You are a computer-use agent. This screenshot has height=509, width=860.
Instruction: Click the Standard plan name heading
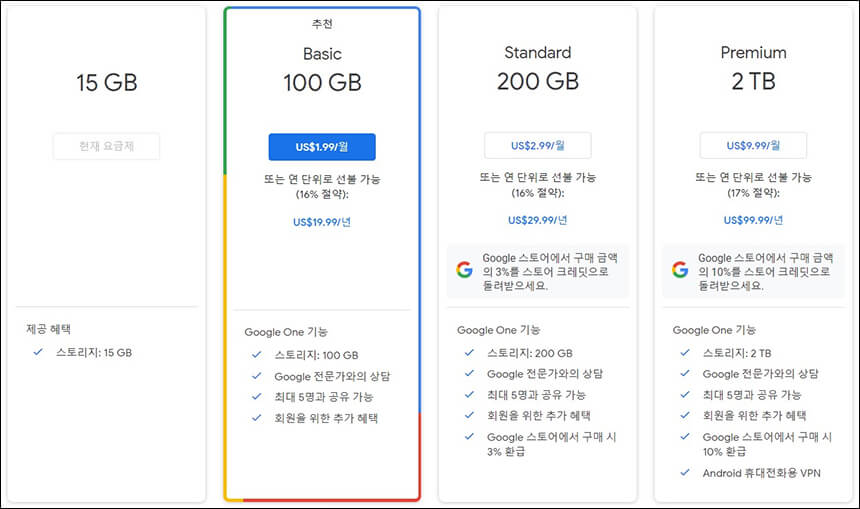coord(538,53)
